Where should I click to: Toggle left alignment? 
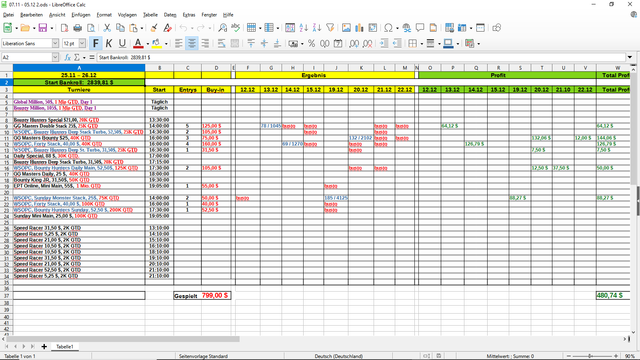pos(179,43)
